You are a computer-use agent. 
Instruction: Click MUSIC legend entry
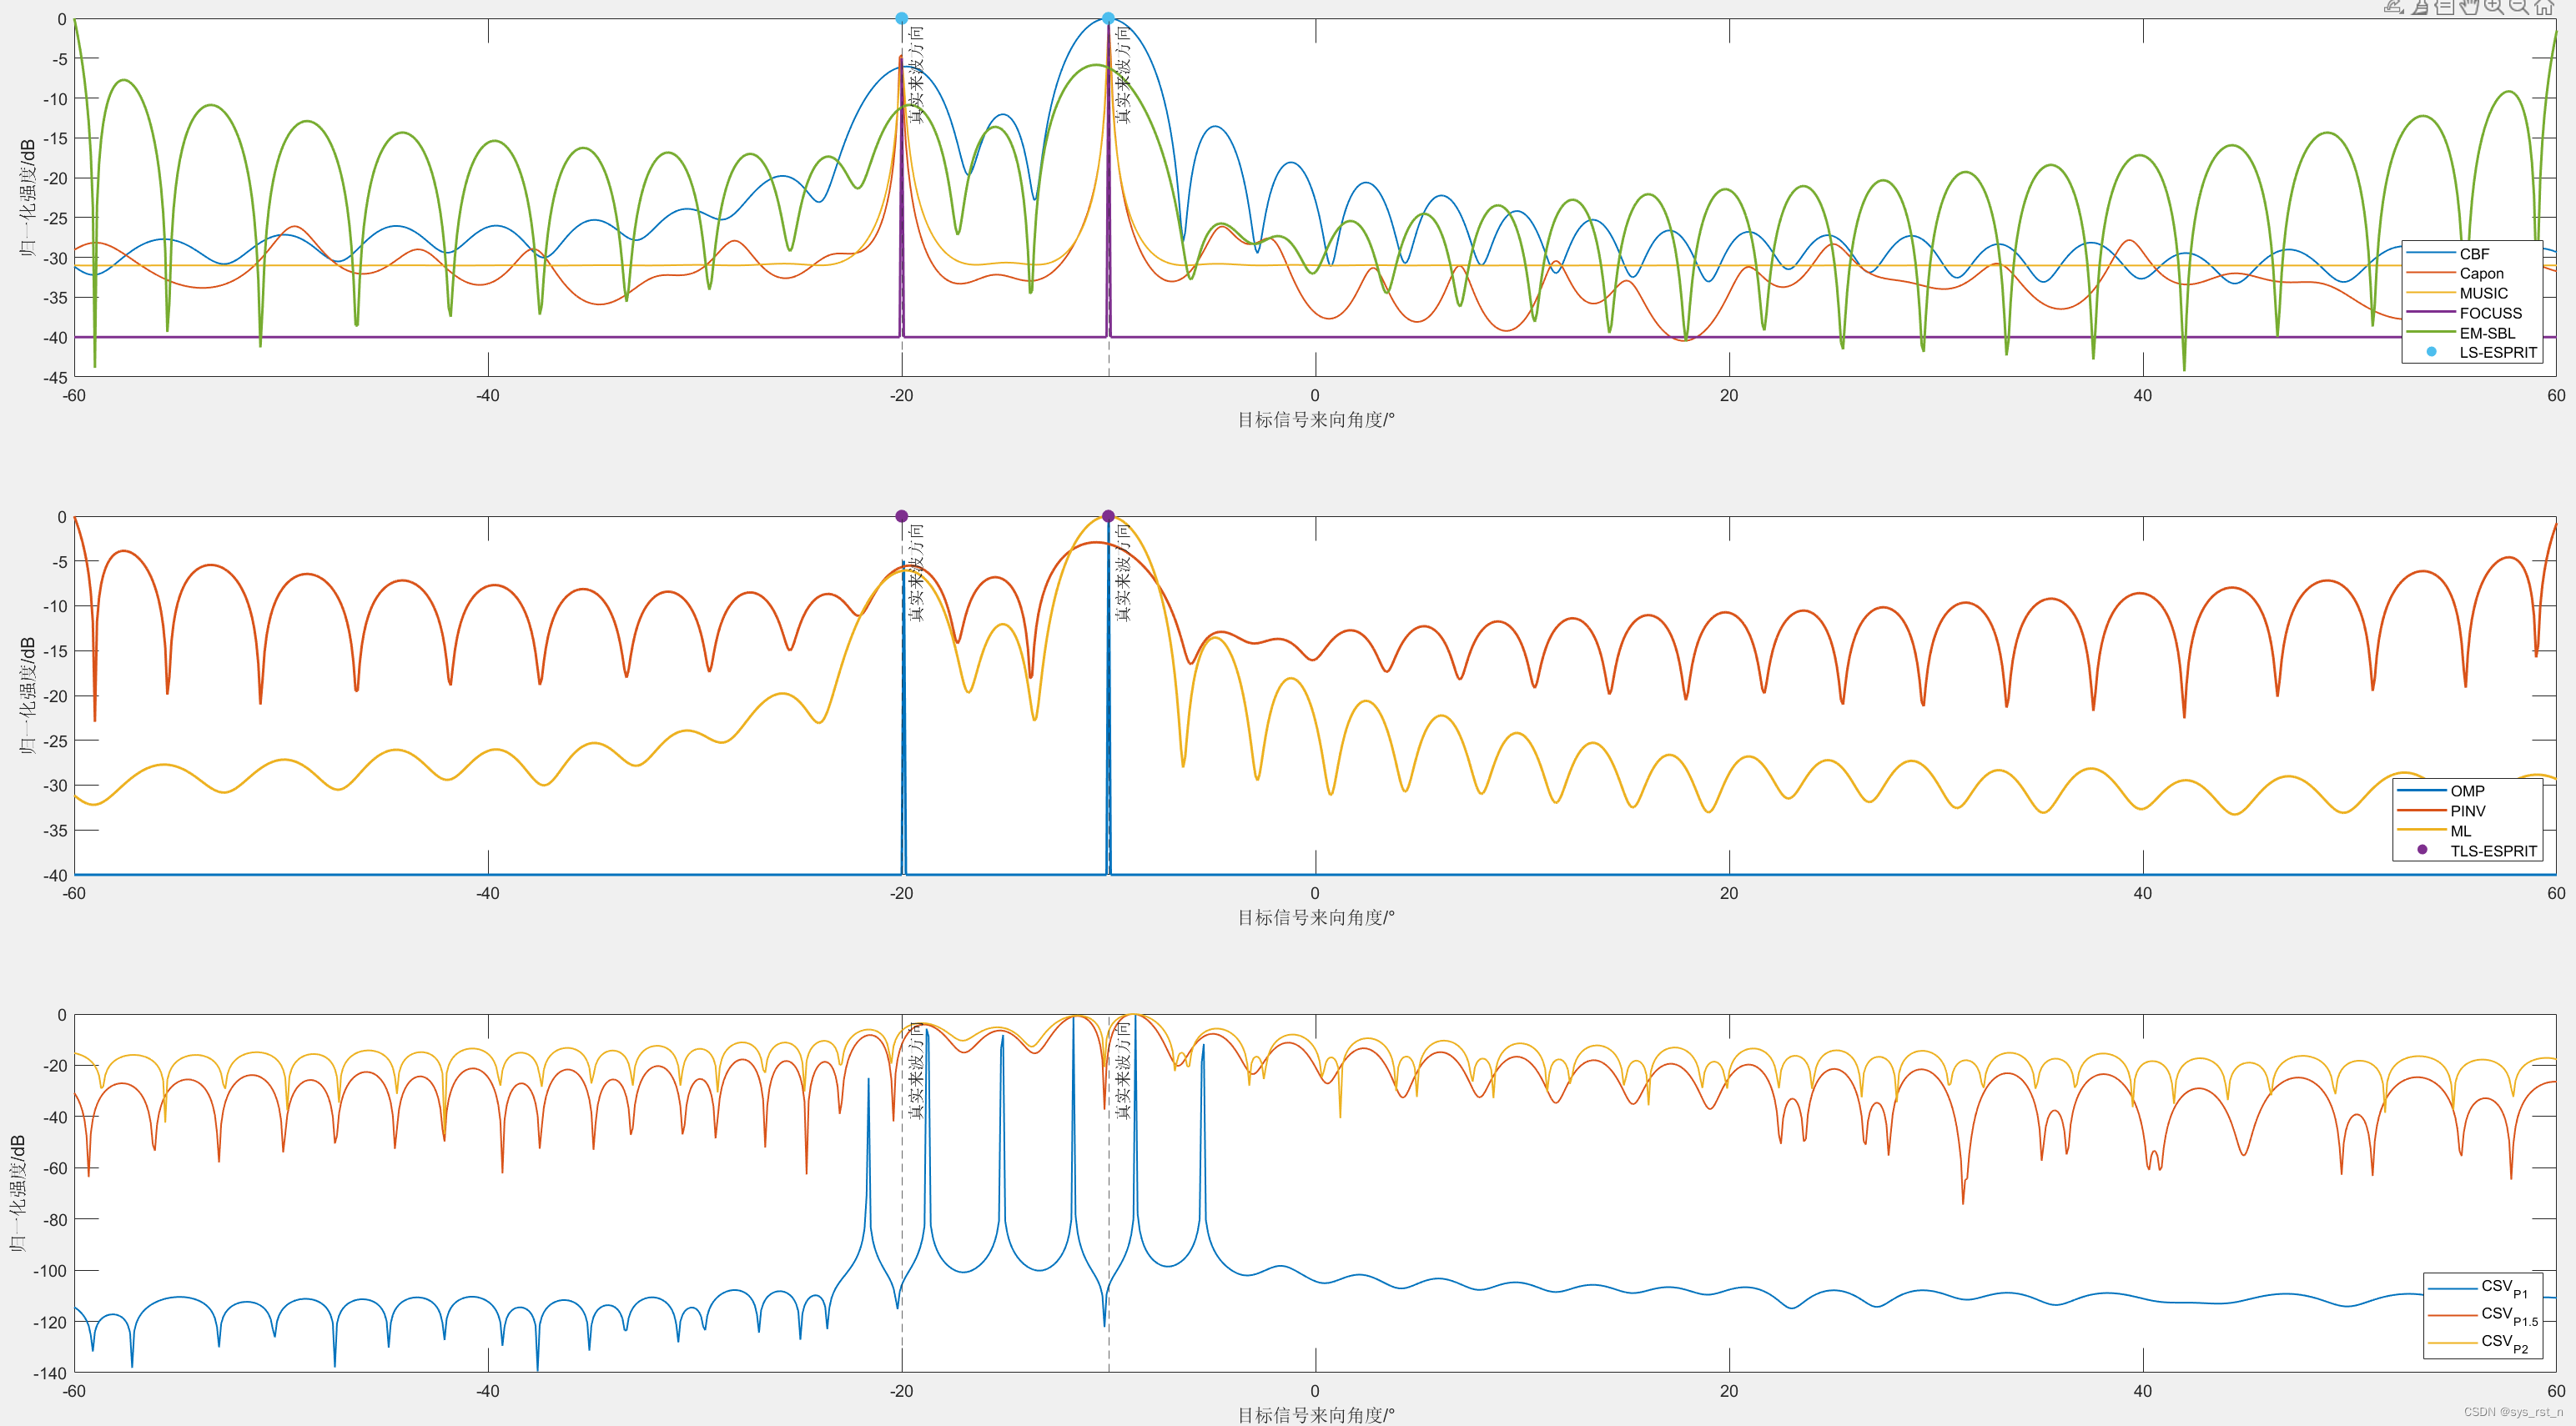coord(2483,293)
